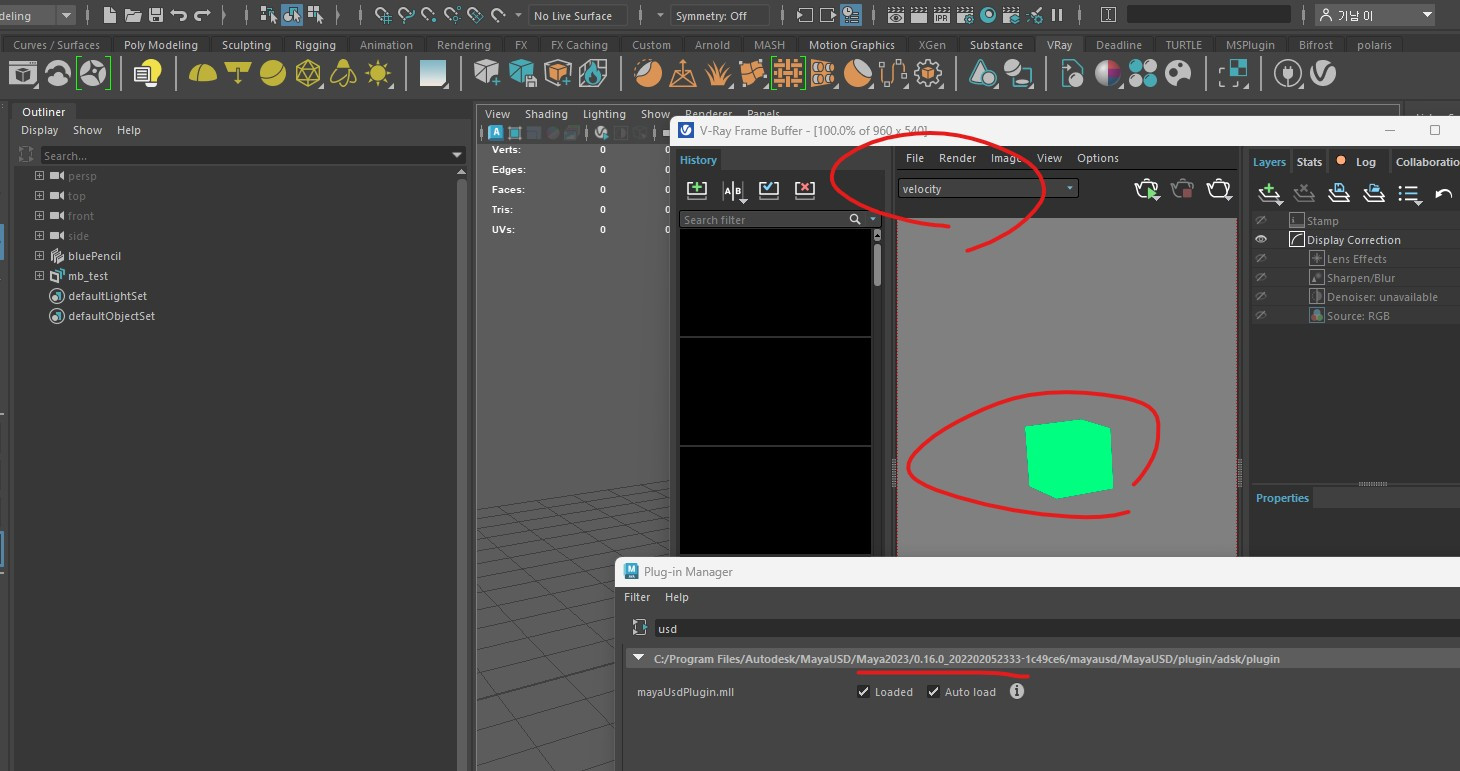Viewport: 1460px width, 771px height.
Task: Expand the persp camera node
Action: pyautogui.click(x=40, y=176)
